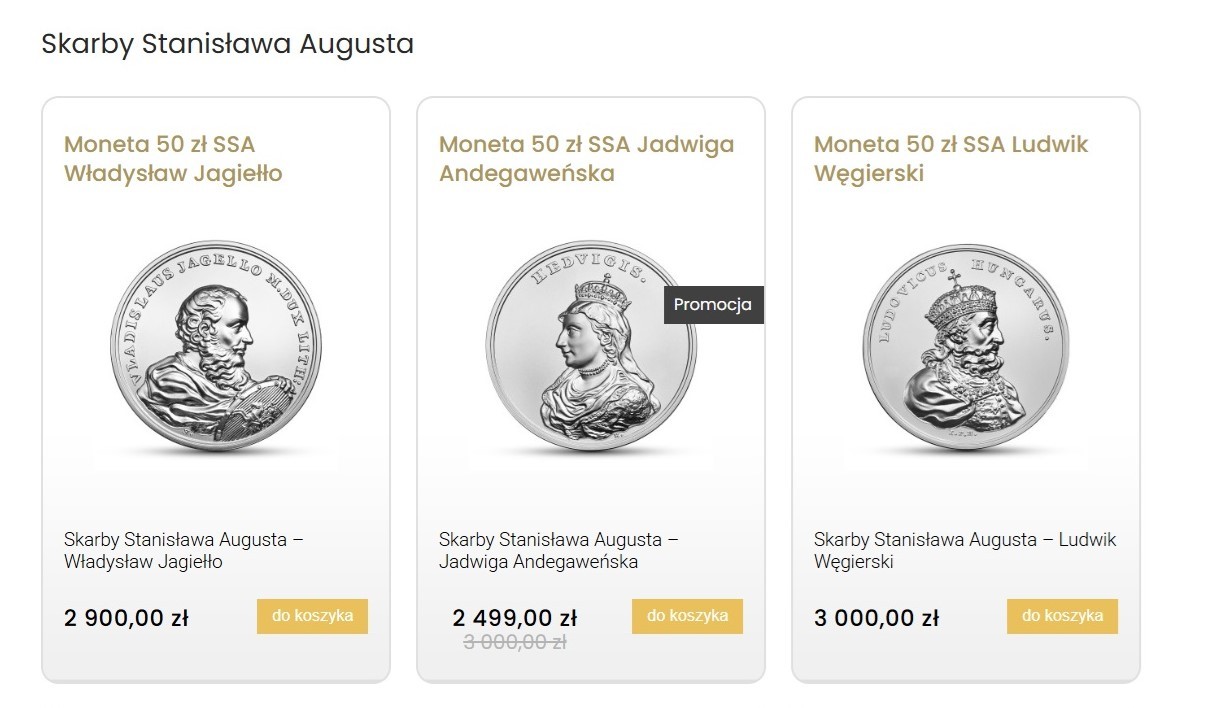Screen dimensions: 1228x708
Task: Click the dark Promocja badge
Action: tap(713, 305)
